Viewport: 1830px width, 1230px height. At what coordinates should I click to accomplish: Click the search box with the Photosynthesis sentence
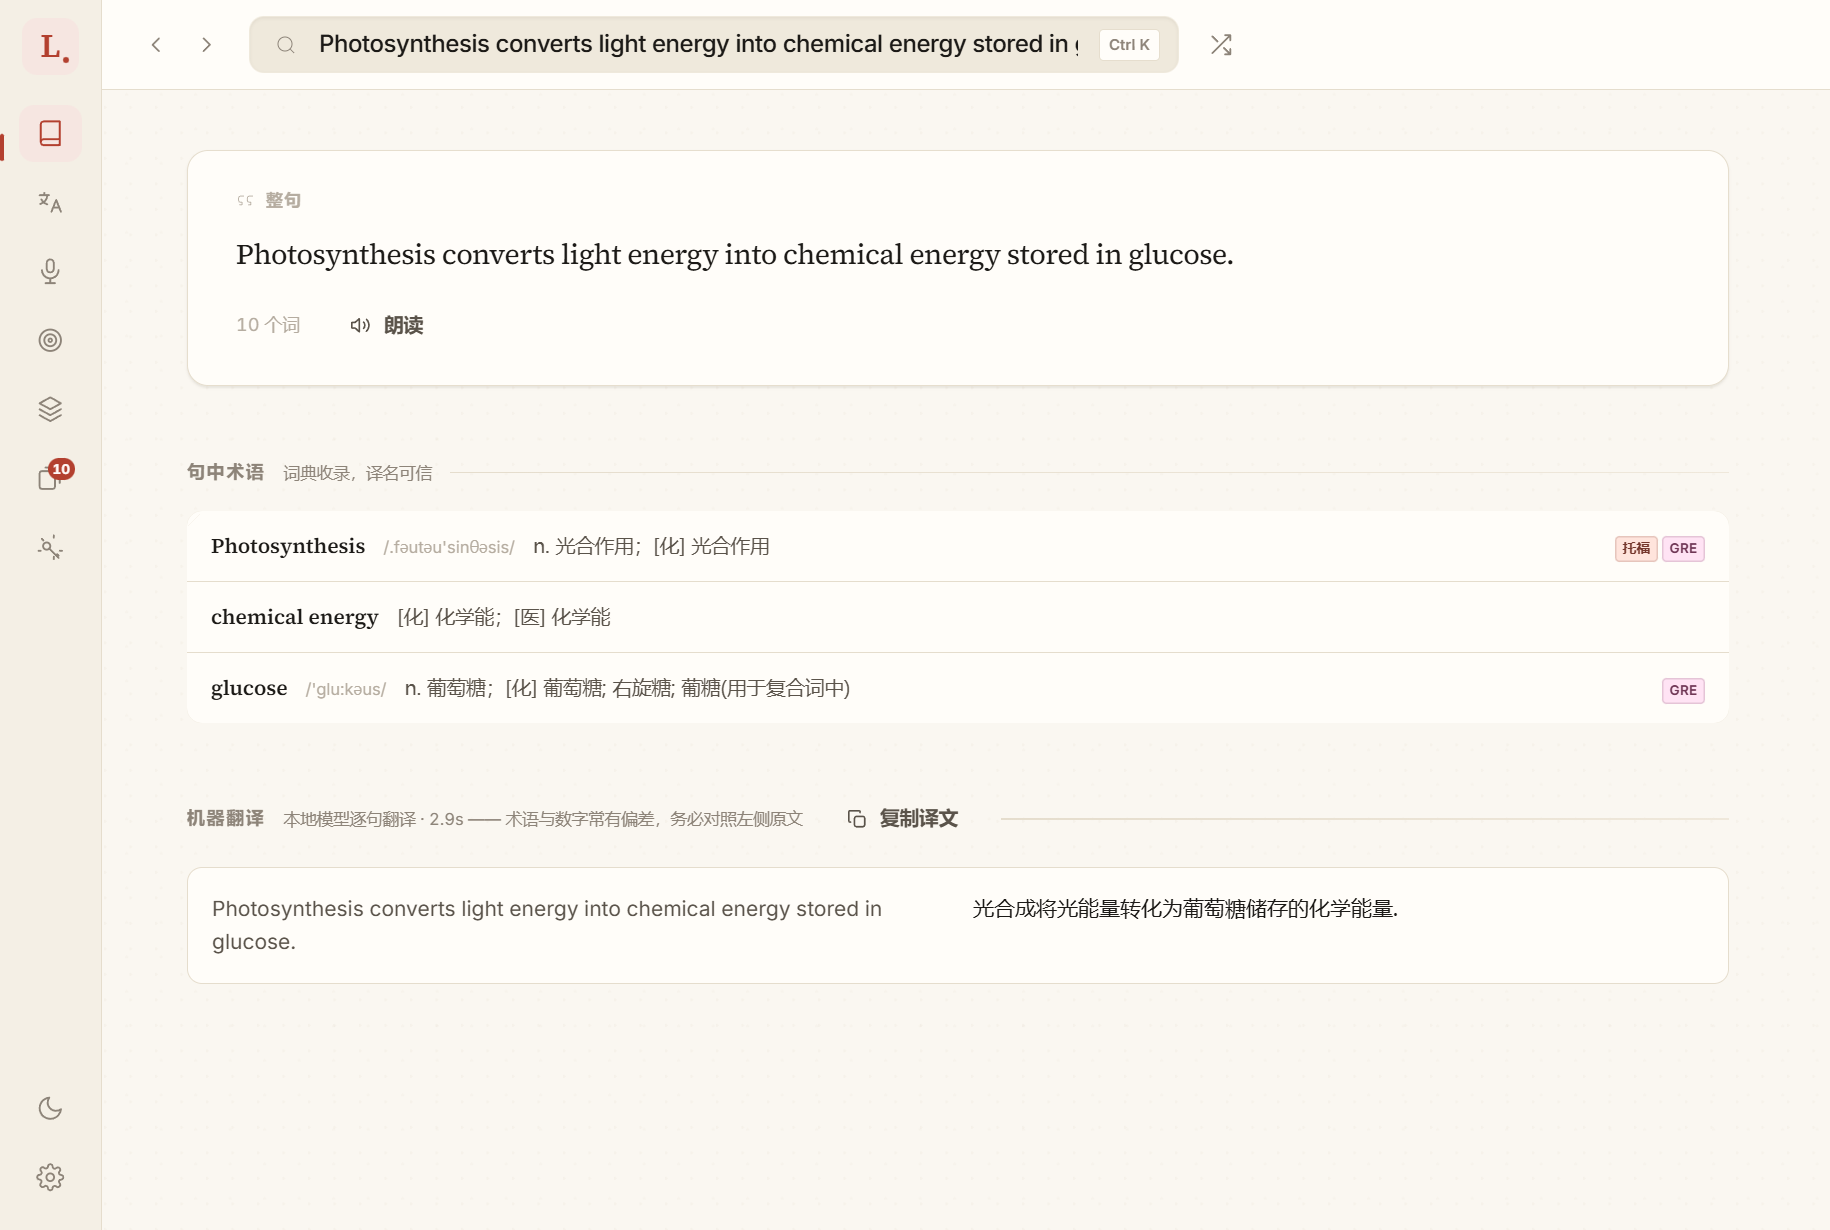pos(714,45)
